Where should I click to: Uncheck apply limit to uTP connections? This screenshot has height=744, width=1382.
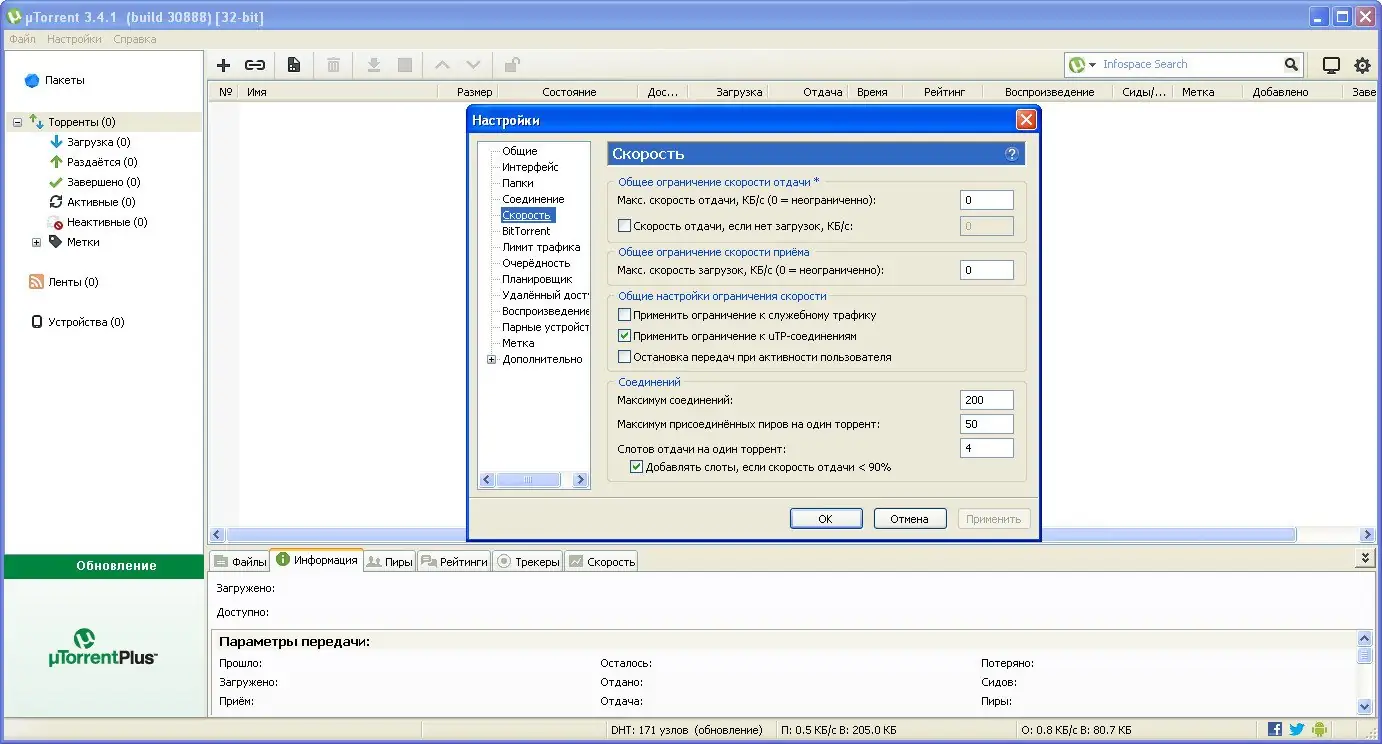click(x=625, y=336)
